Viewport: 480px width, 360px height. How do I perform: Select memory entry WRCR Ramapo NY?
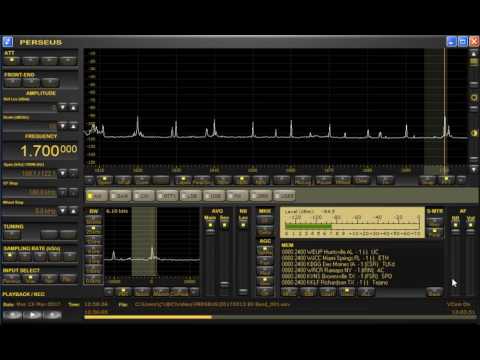pyautogui.click(x=333, y=270)
